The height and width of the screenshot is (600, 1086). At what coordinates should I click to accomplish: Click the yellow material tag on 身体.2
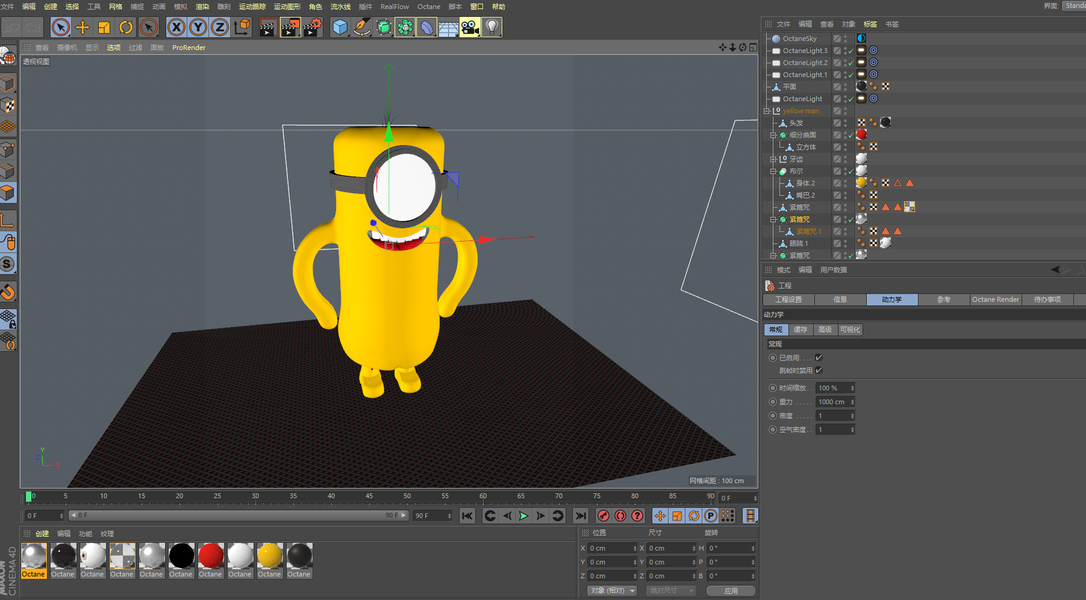click(x=861, y=183)
